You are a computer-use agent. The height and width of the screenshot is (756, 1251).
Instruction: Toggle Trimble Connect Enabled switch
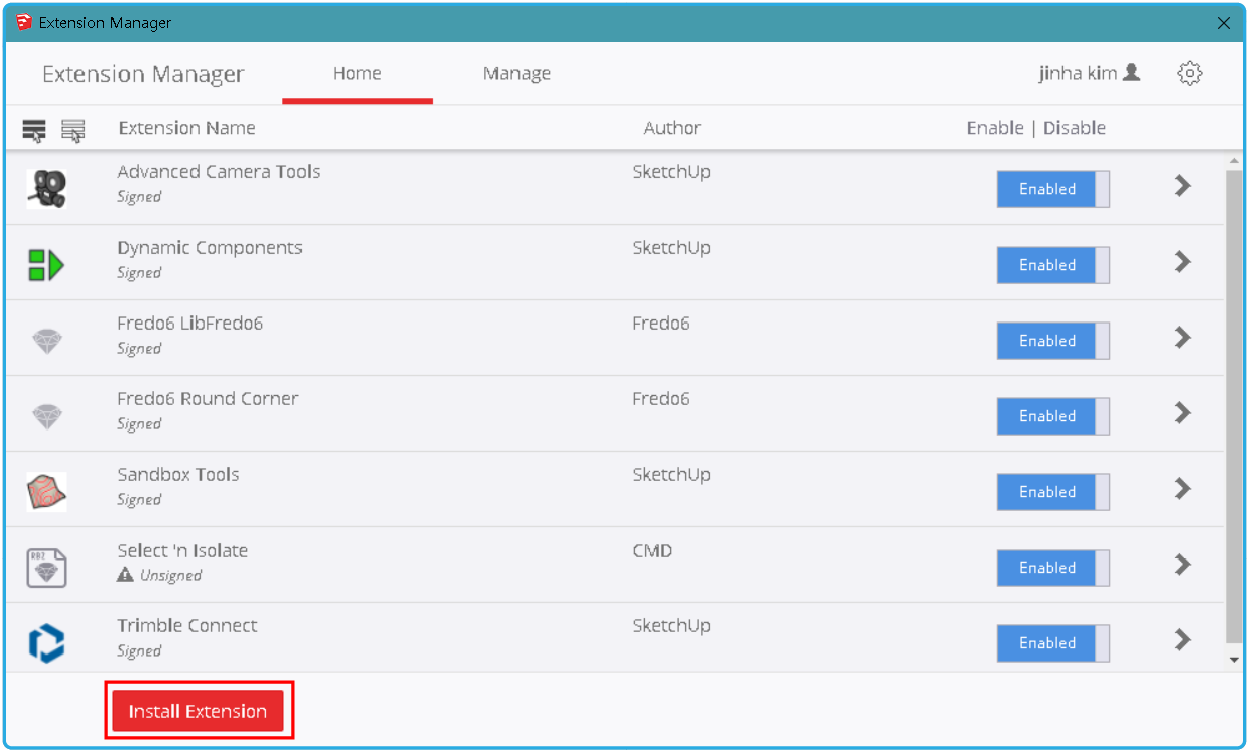[x=1053, y=643]
